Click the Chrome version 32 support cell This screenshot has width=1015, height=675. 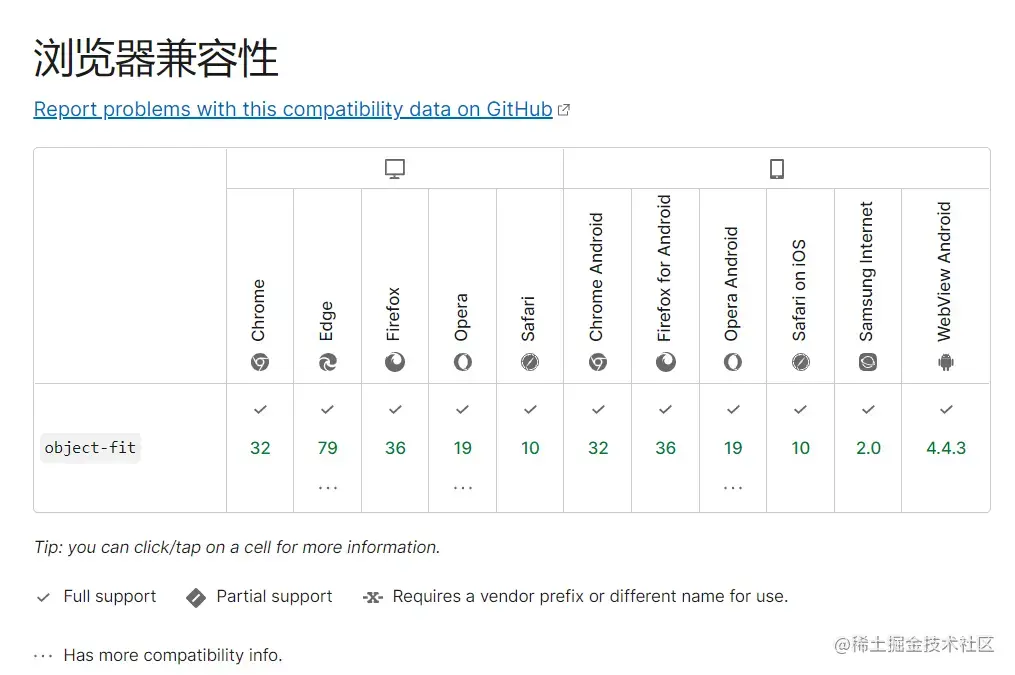[x=260, y=448]
